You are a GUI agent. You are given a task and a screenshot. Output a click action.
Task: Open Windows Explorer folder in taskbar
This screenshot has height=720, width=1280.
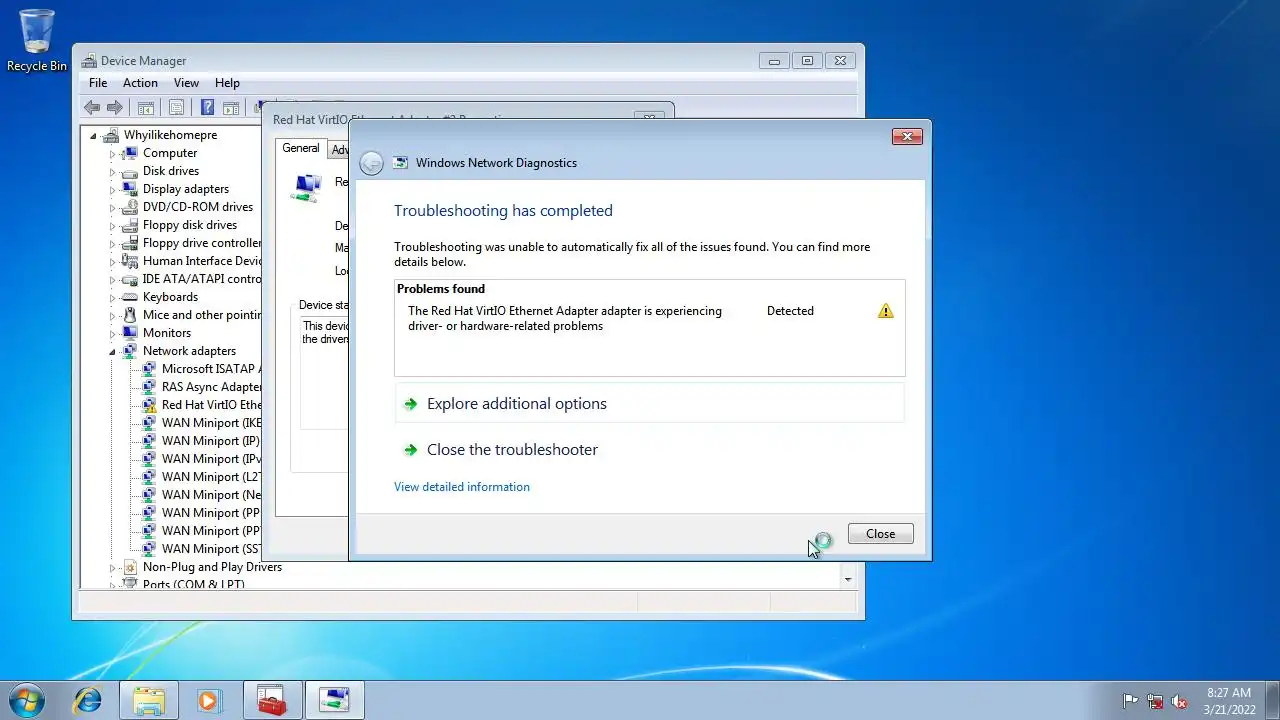pyautogui.click(x=149, y=701)
